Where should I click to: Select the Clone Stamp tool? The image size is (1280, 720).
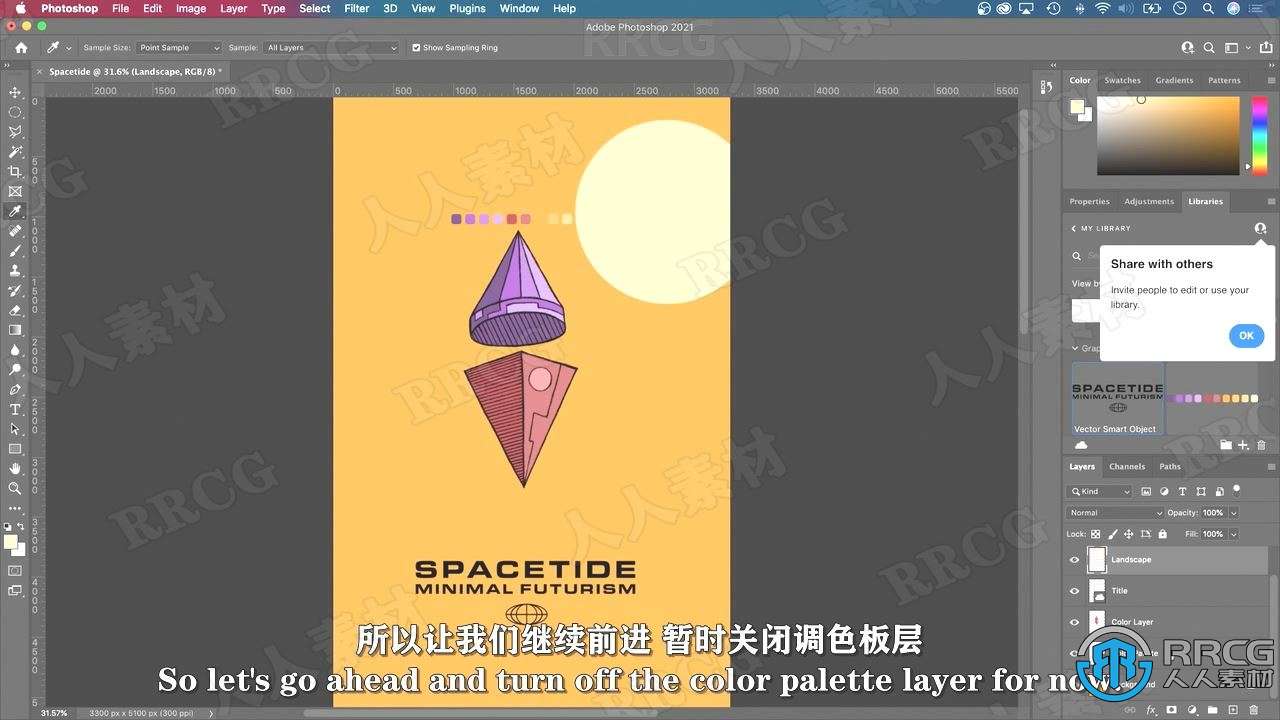[15, 270]
